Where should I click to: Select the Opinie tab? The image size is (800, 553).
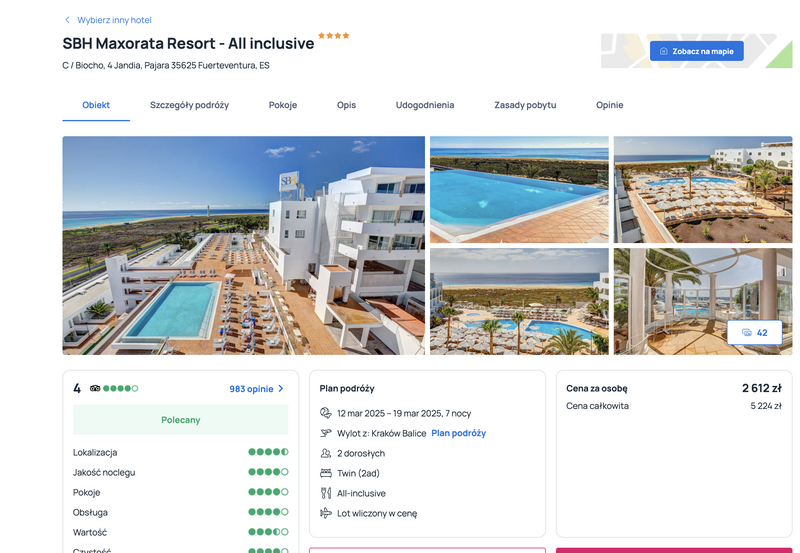[610, 105]
